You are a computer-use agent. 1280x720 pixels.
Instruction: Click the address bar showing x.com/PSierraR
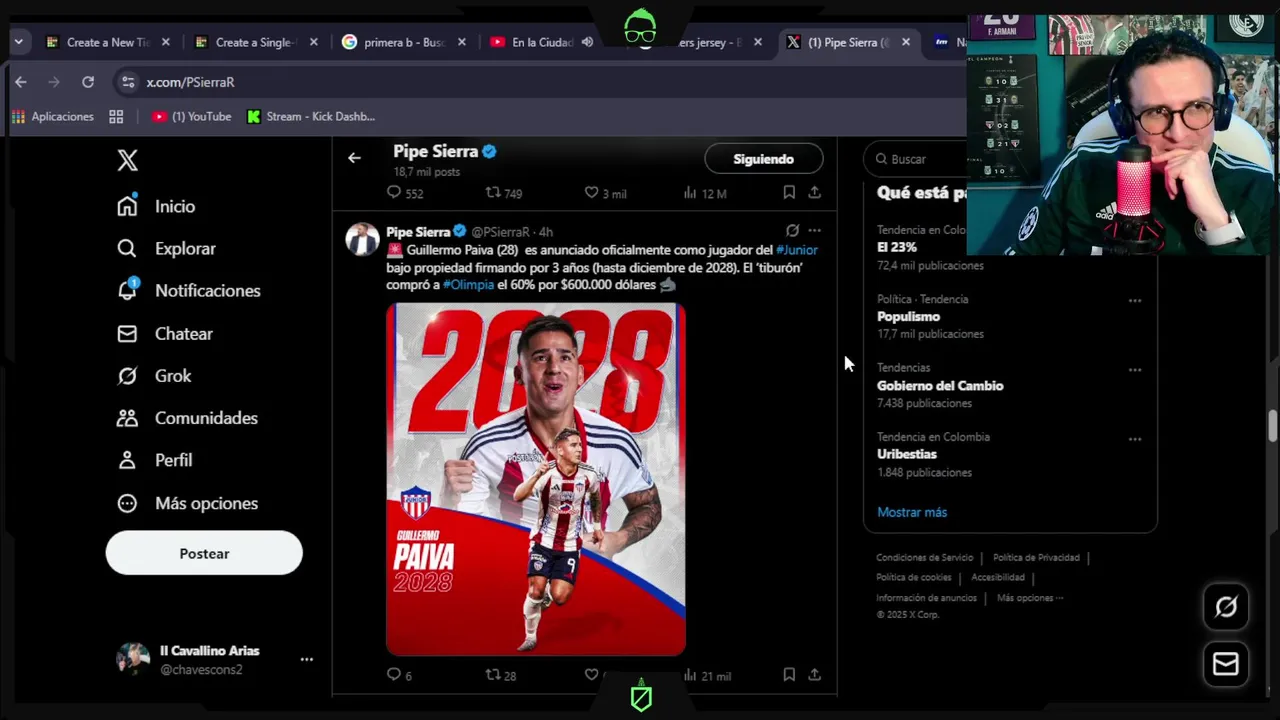coord(540,82)
